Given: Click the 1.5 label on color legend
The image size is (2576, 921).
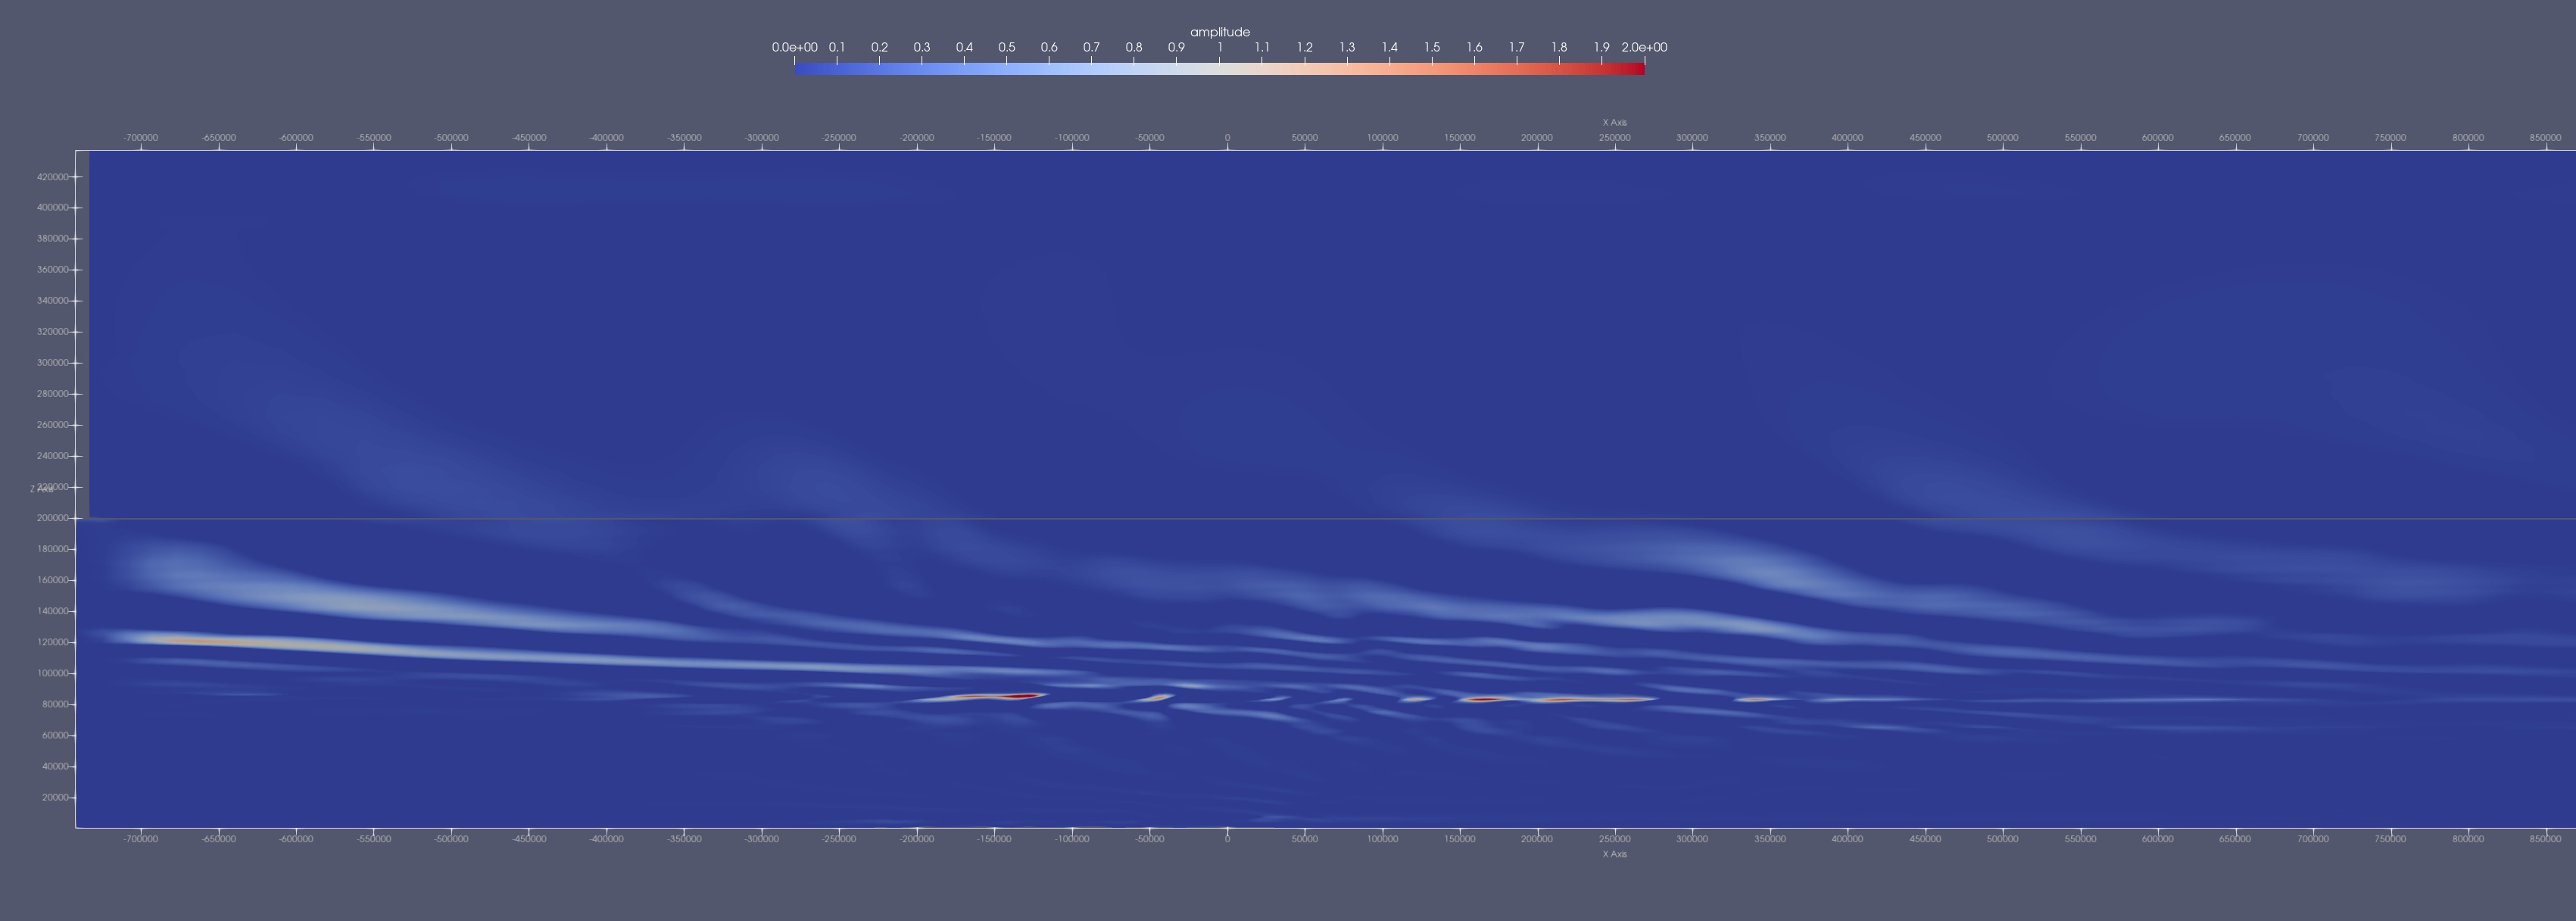Looking at the screenshot, I should click(1432, 47).
